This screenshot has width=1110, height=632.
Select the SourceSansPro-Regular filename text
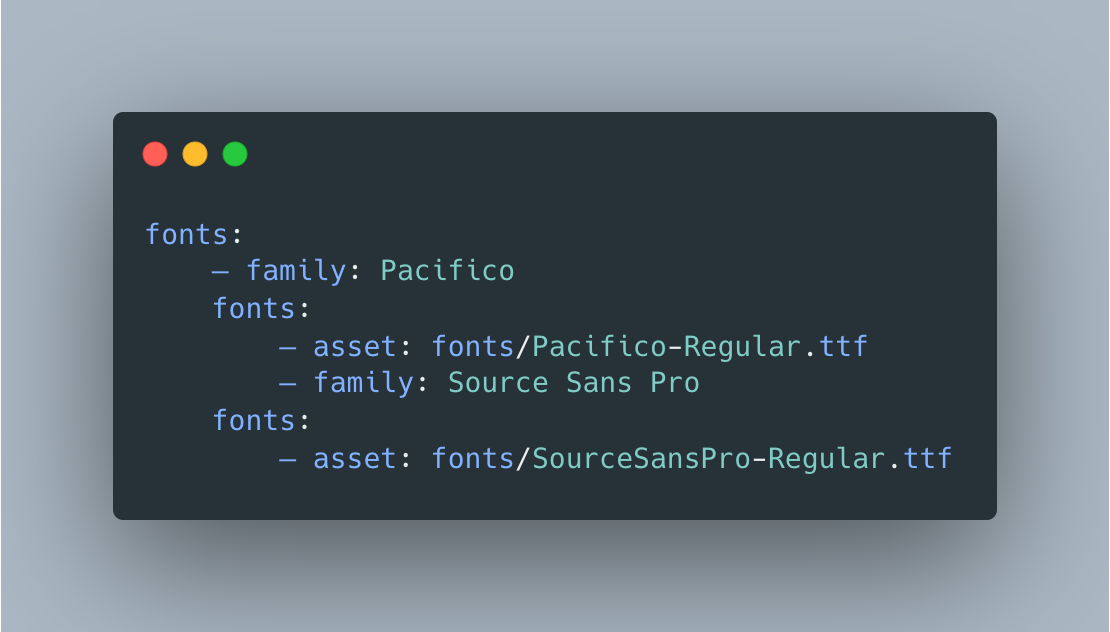pos(709,459)
